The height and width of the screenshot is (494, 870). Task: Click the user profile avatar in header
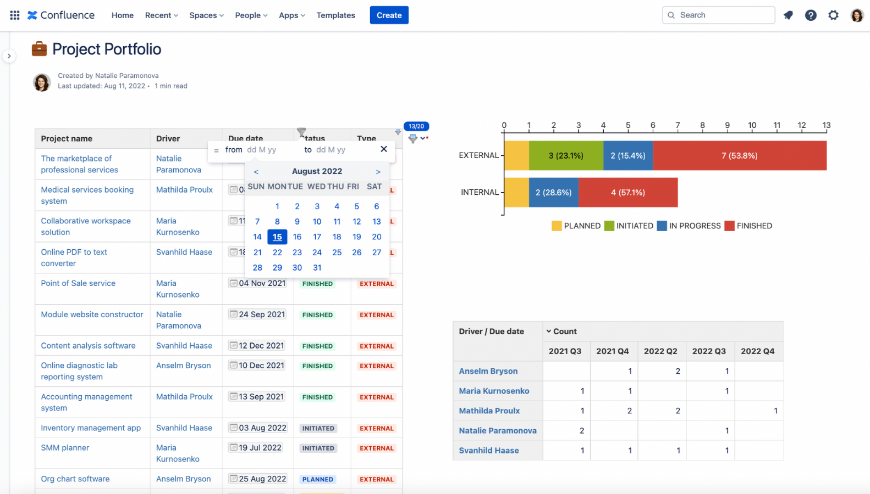(857, 15)
